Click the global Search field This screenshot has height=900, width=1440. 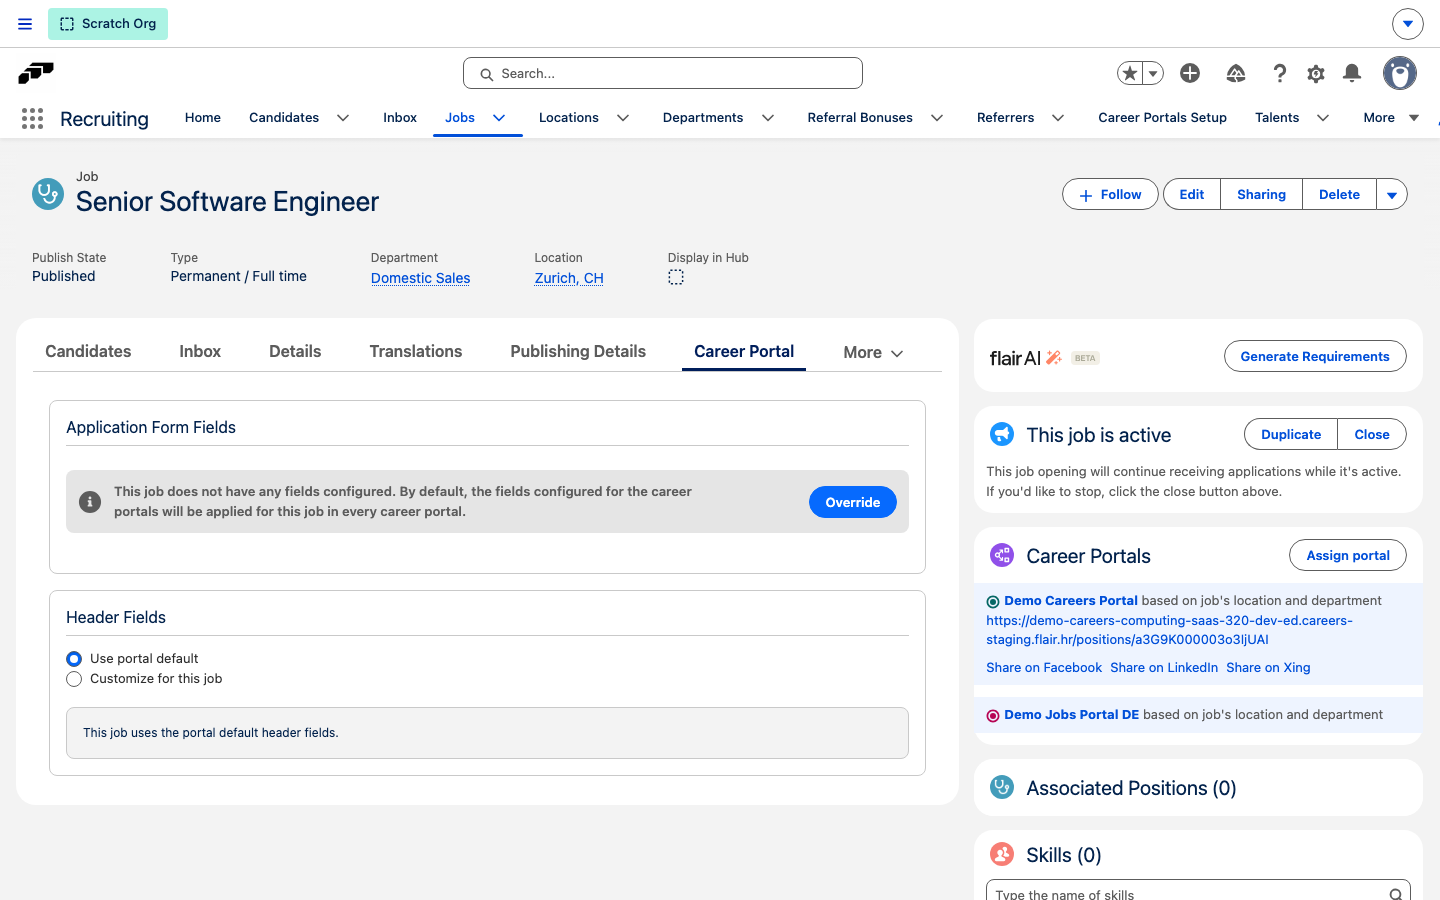pos(663,73)
